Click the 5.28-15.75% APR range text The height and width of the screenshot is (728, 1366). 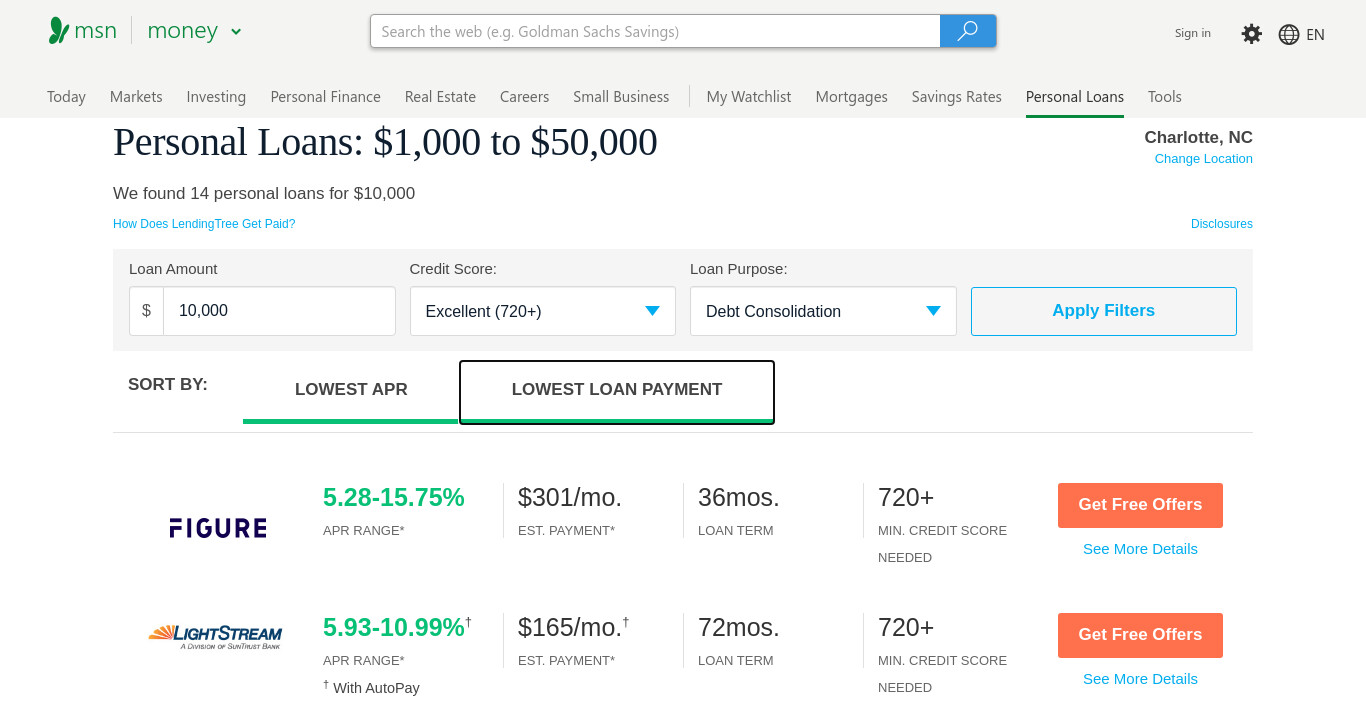point(394,497)
